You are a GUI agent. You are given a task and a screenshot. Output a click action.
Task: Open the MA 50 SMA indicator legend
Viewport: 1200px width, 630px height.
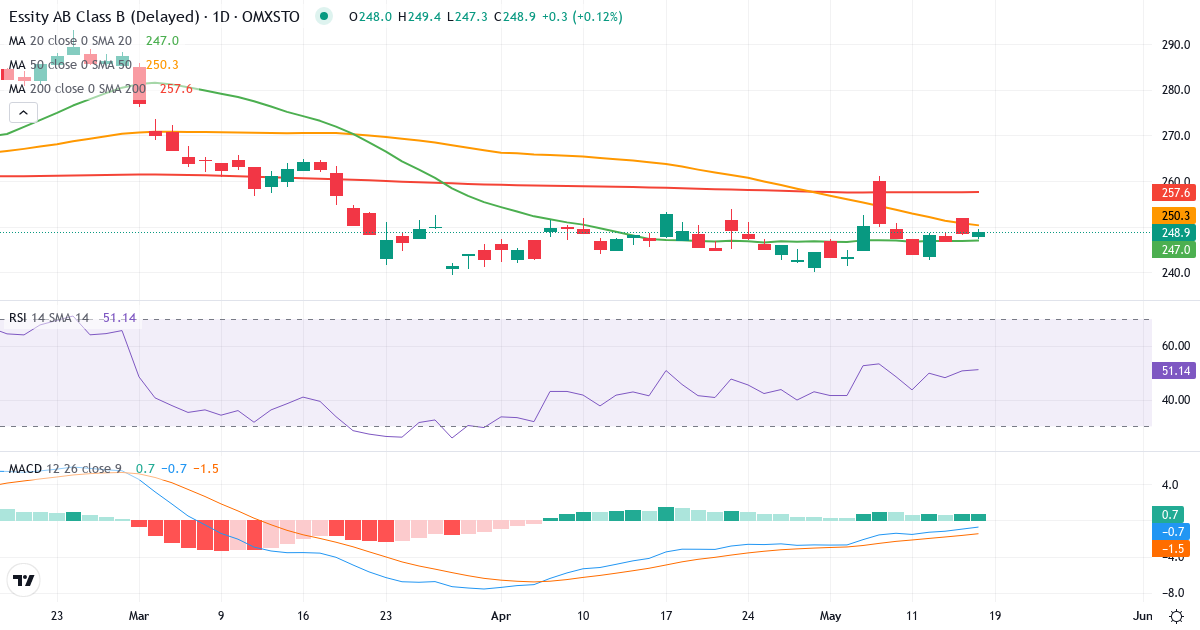click(x=93, y=65)
